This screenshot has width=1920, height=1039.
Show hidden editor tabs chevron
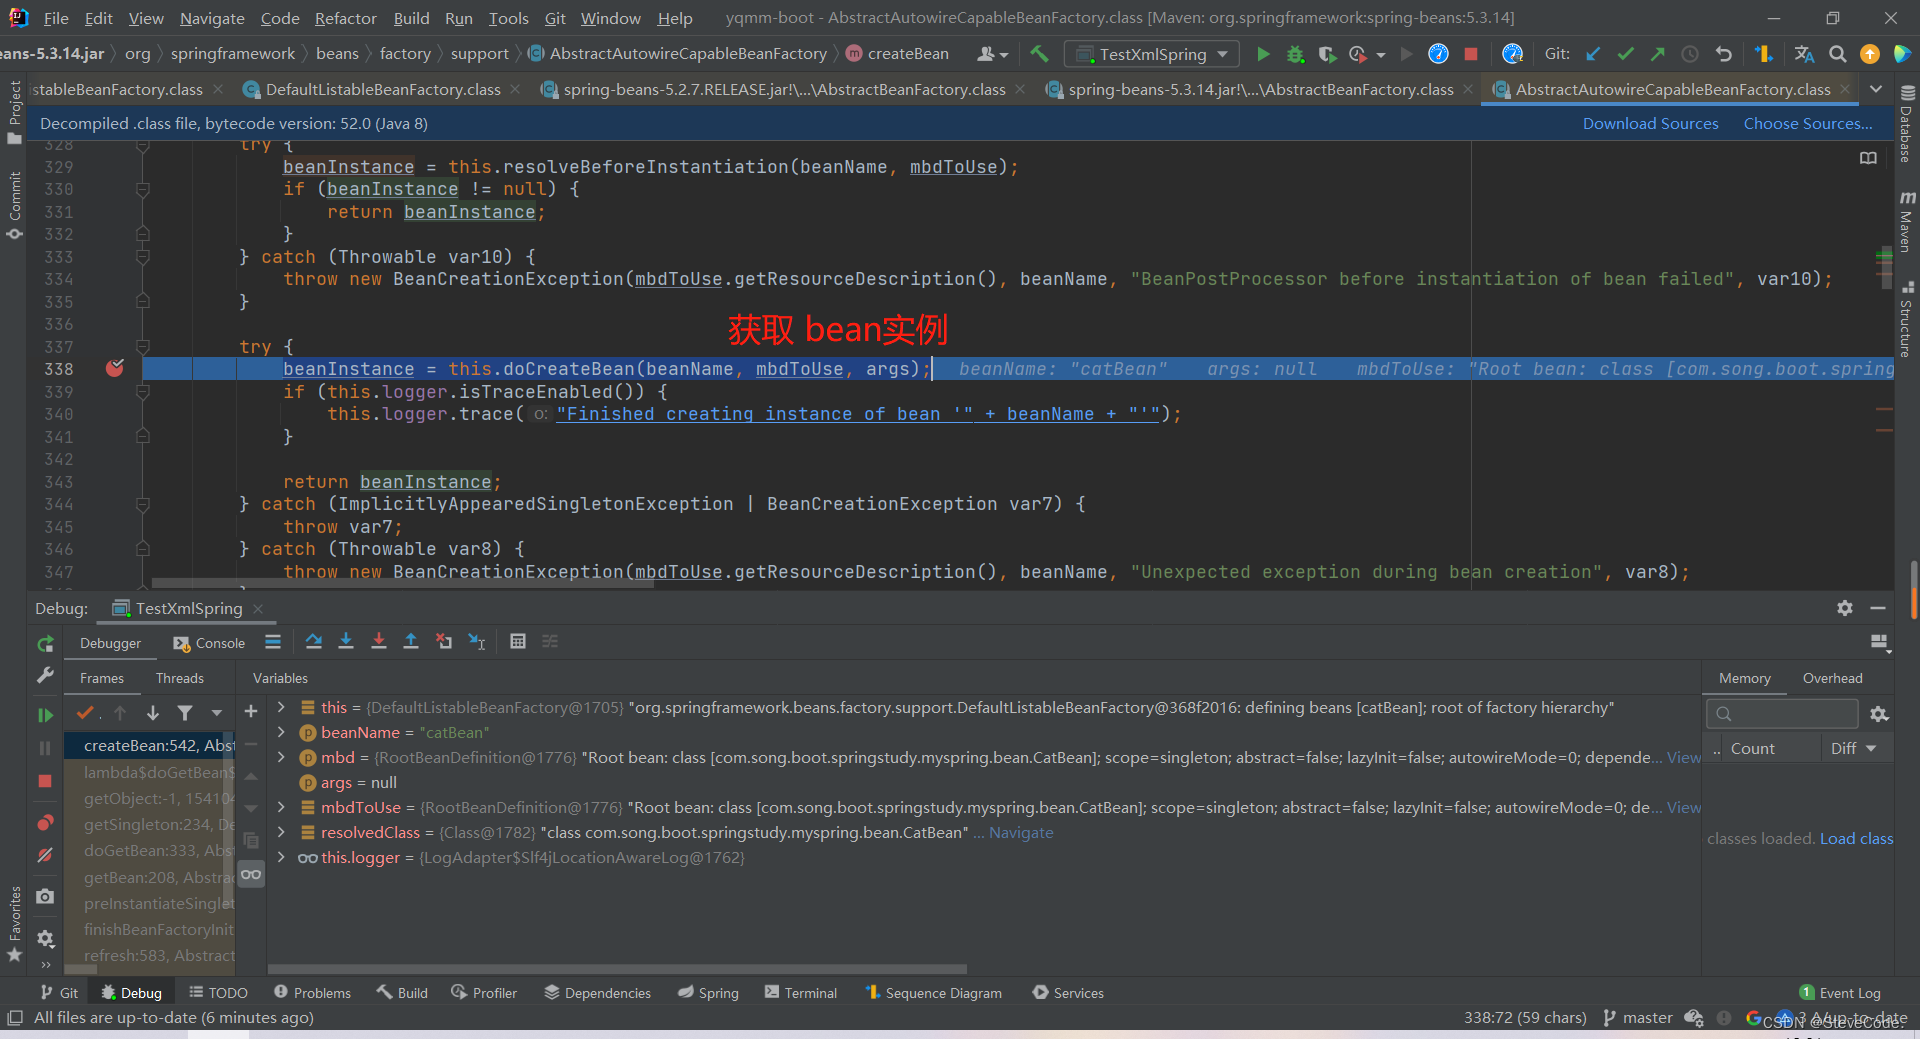coord(1876,89)
